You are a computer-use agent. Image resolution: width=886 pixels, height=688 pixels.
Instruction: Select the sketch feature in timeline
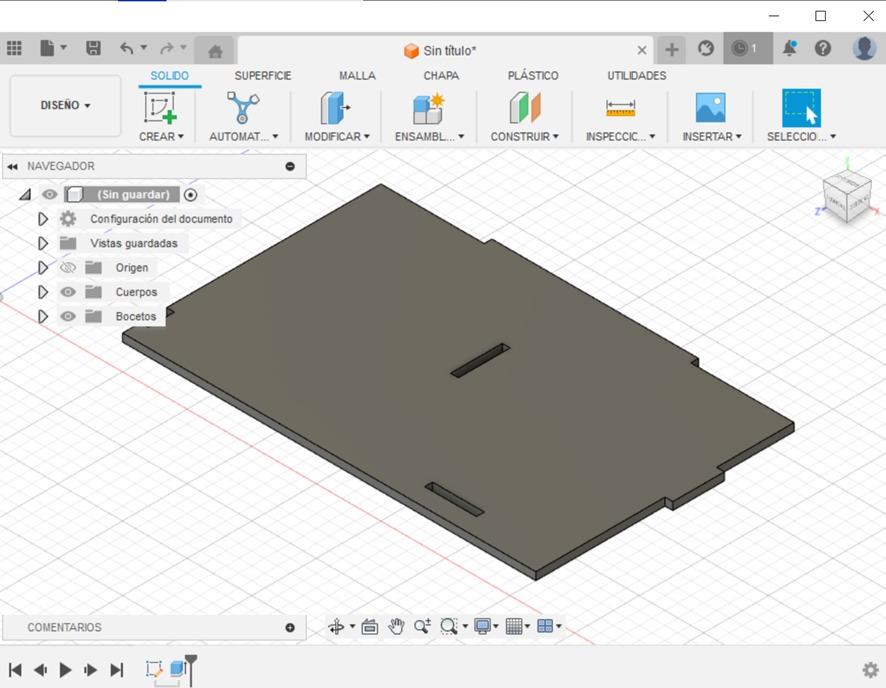click(154, 669)
